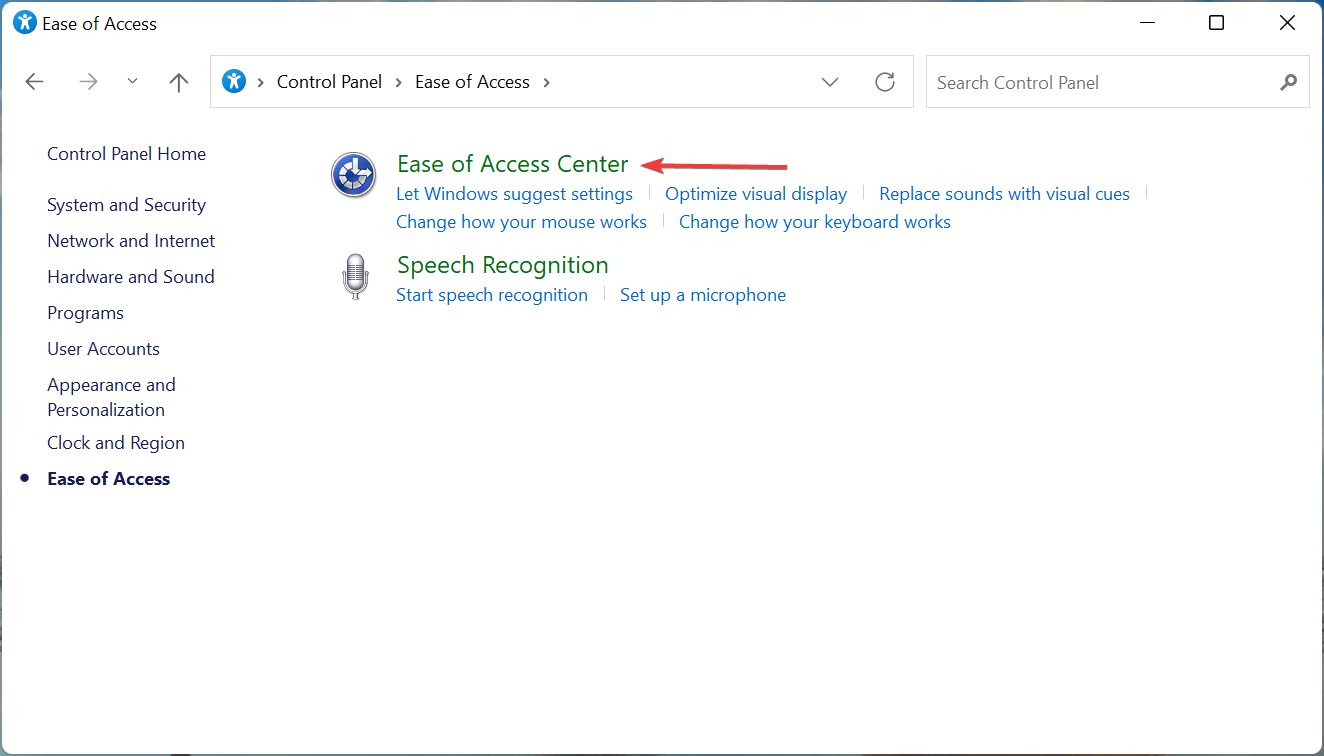1324x756 pixels.
Task: Expand chevron after Control Panel breadcrumb
Action: point(399,82)
